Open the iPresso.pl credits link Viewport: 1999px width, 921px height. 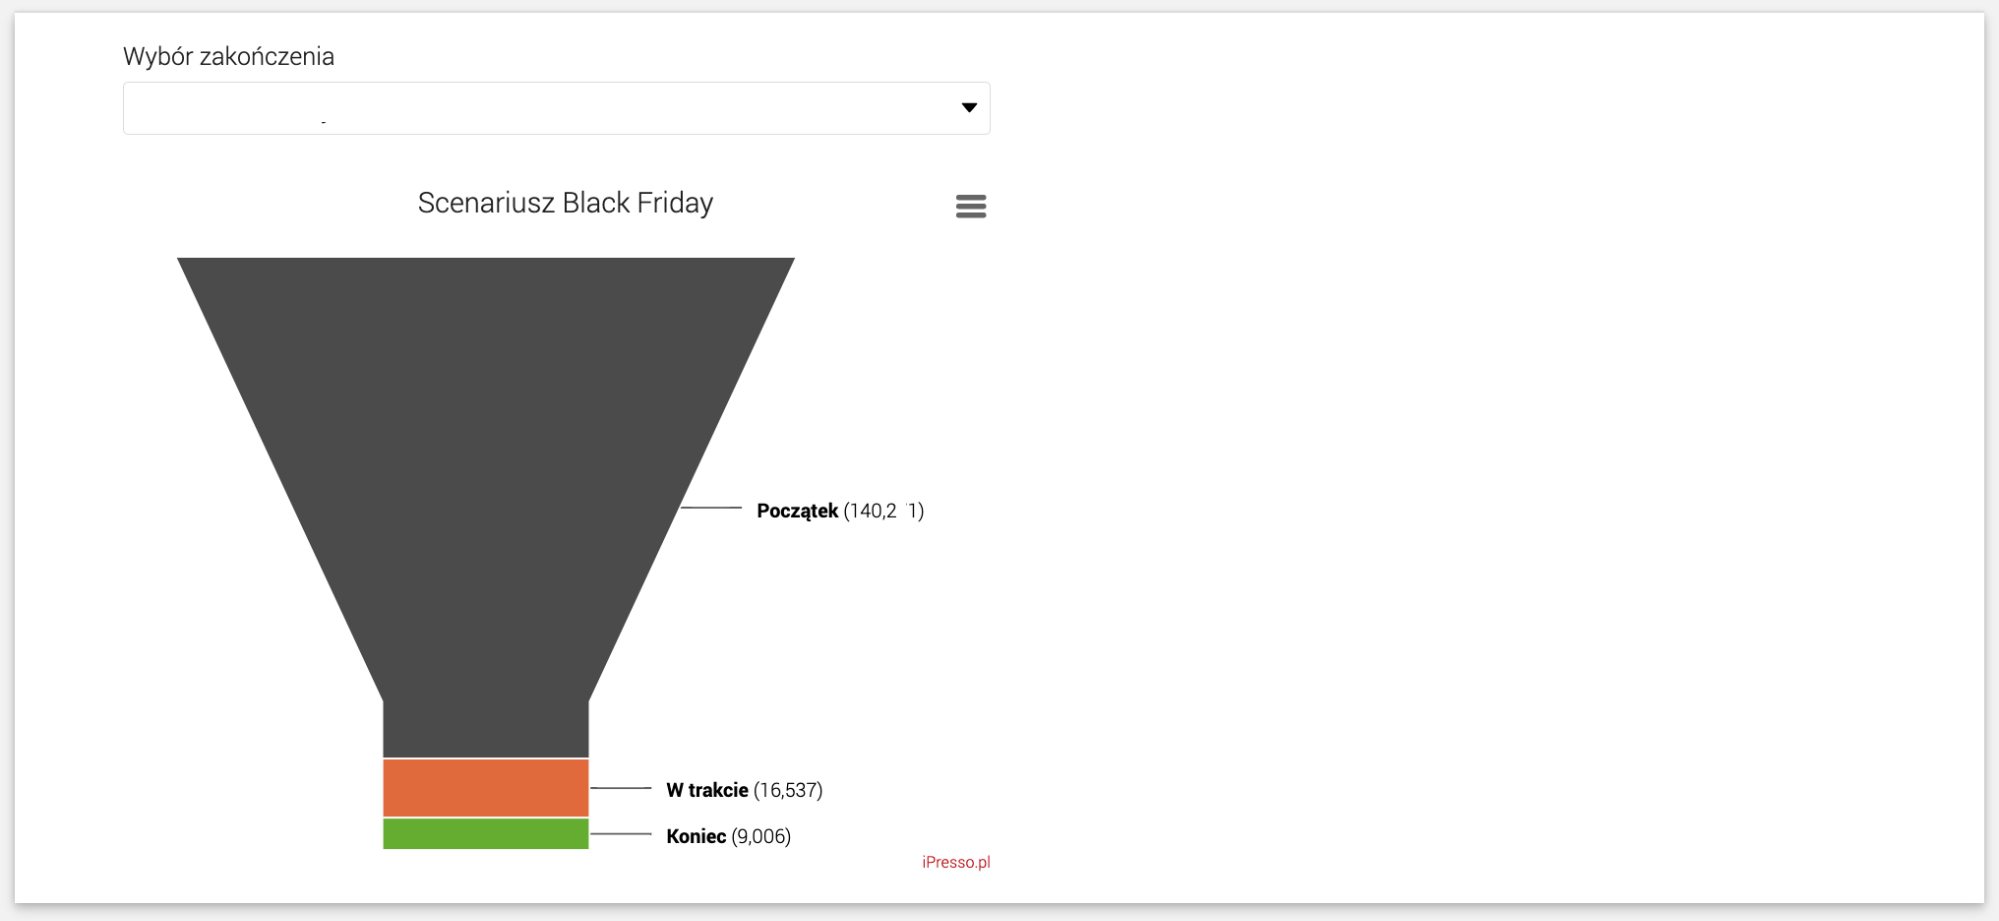point(956,862)
